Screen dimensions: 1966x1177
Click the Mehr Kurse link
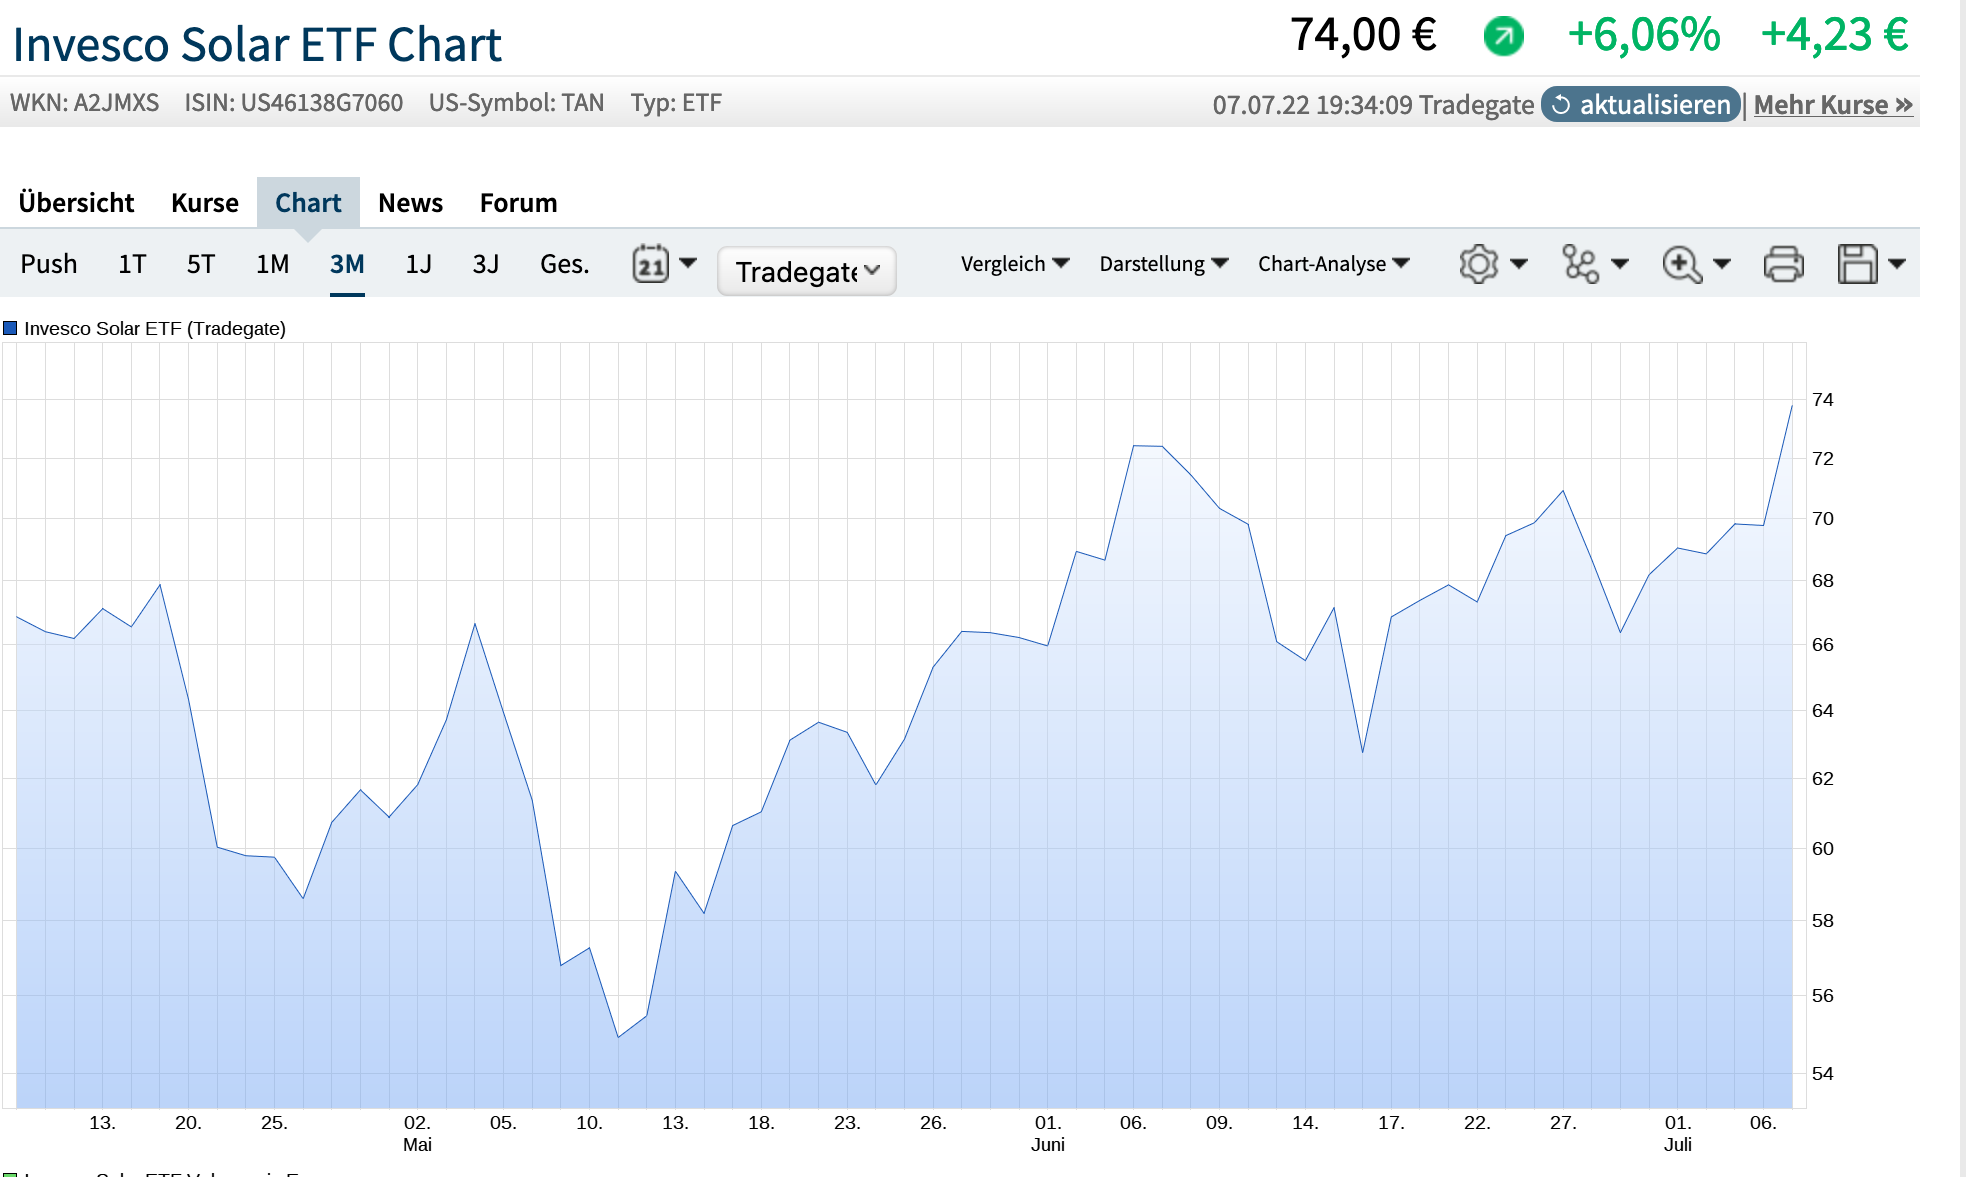[1831, 104]
